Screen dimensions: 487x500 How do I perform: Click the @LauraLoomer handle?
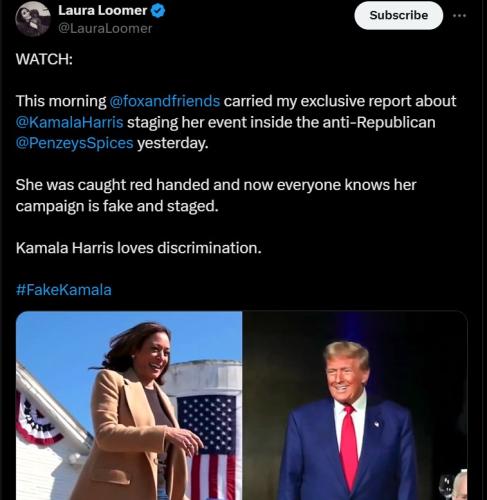[x=105, y=28]
